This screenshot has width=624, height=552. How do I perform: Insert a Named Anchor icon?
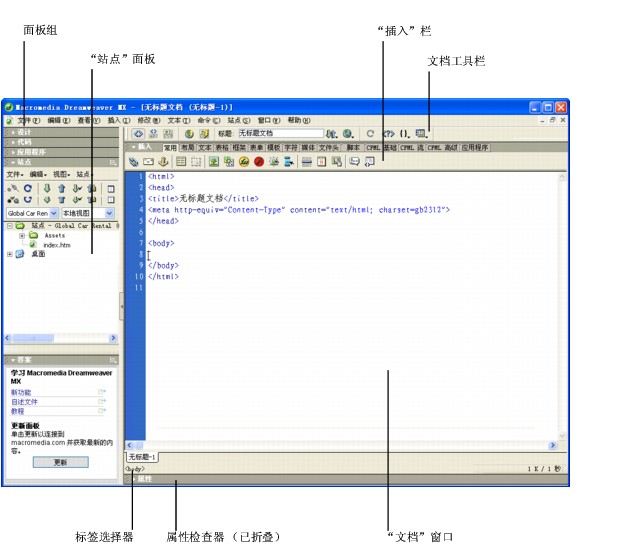[x=163, y=162]
